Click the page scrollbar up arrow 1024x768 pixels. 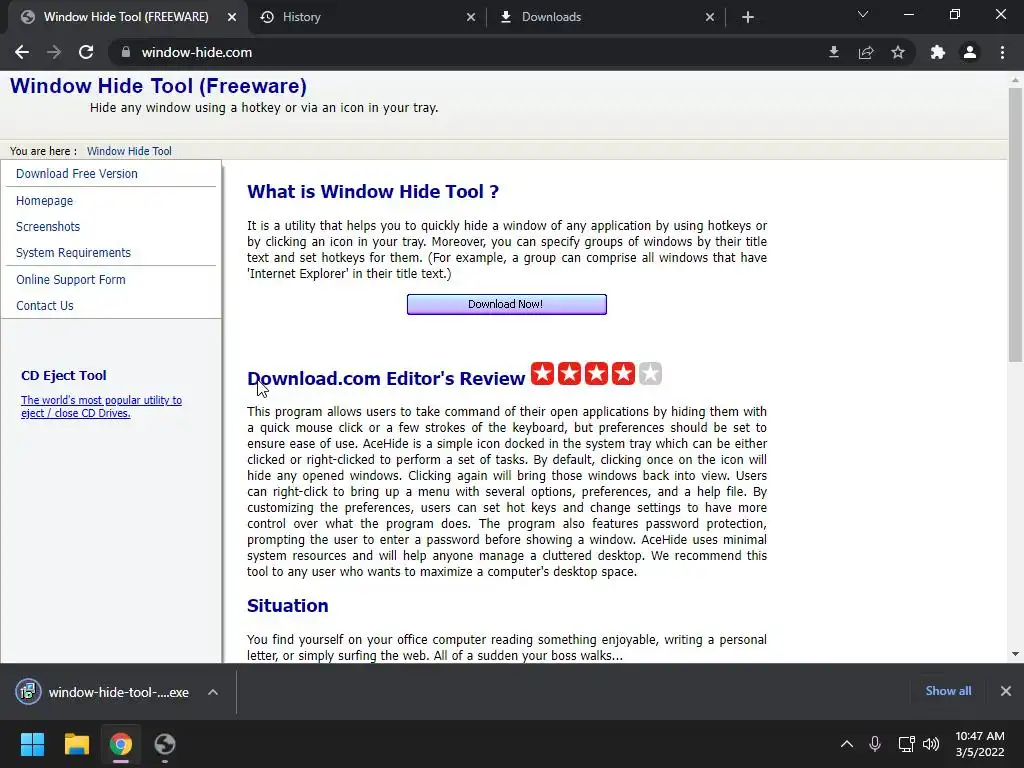coord(1015,80)
